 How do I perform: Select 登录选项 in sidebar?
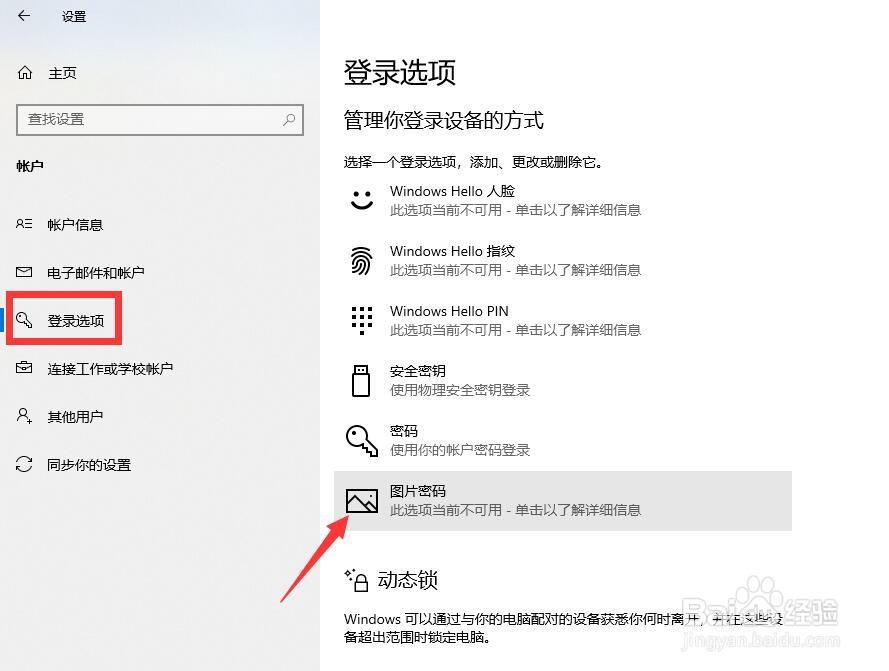click(76, 321)
